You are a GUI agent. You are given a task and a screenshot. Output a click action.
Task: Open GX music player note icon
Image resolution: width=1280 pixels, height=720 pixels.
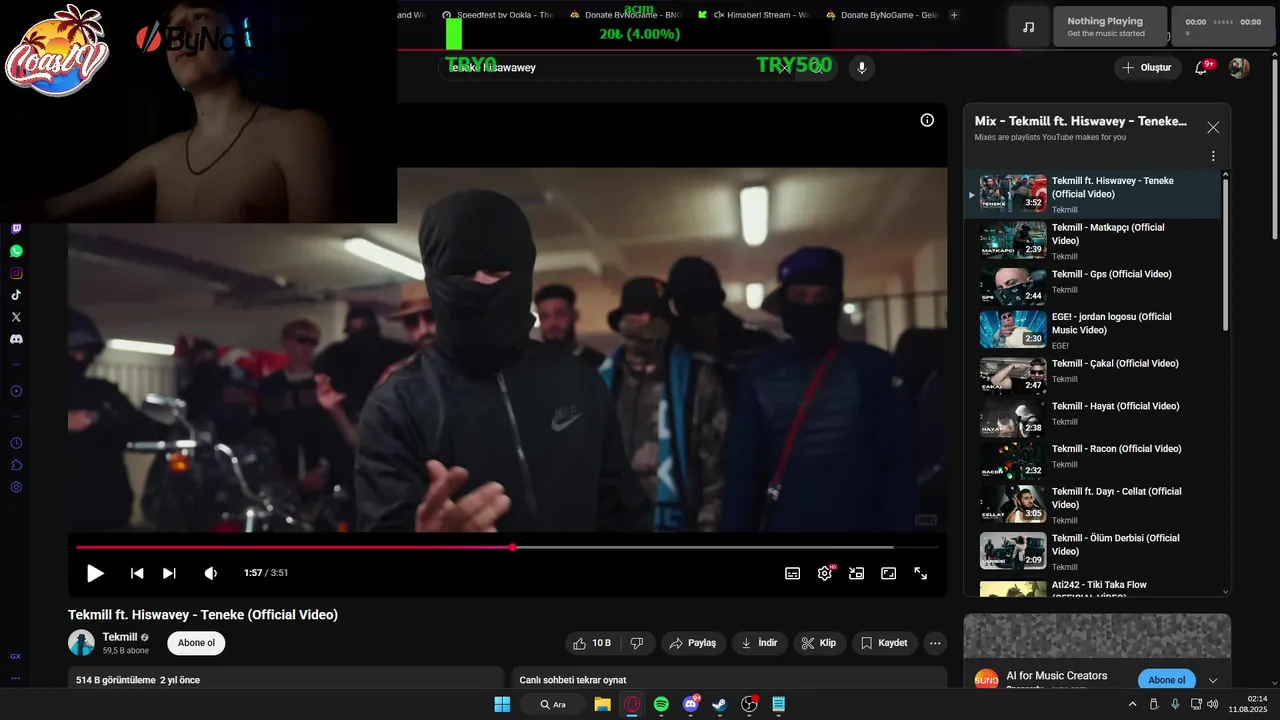pos(1028,26)
